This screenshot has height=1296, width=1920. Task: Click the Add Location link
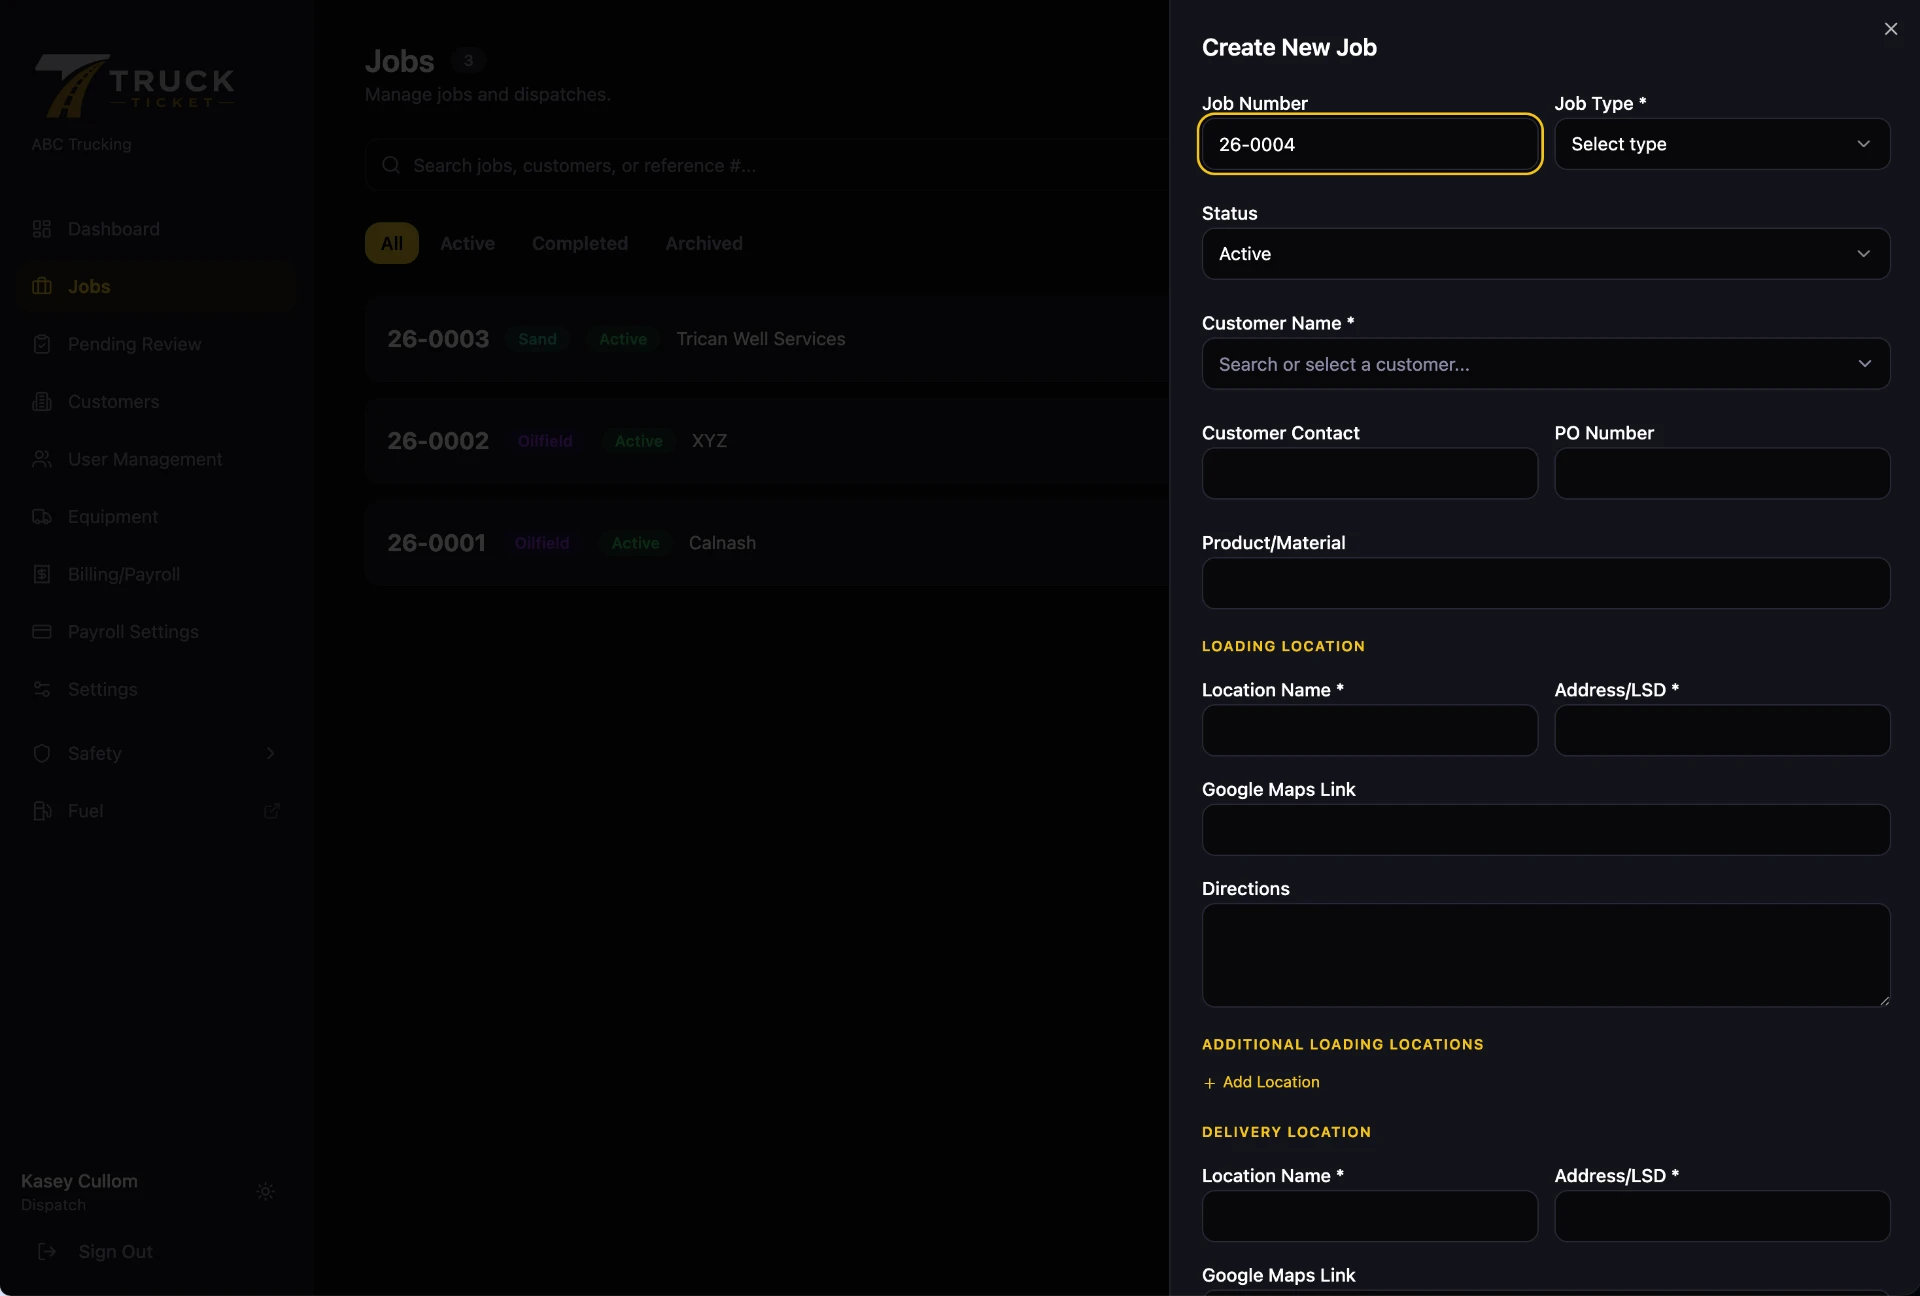[1261, 1082]
